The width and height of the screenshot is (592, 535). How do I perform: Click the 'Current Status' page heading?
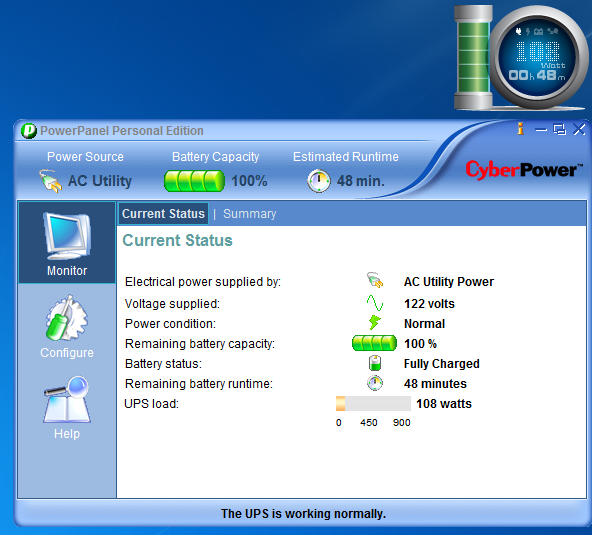(x=177, y=240)
